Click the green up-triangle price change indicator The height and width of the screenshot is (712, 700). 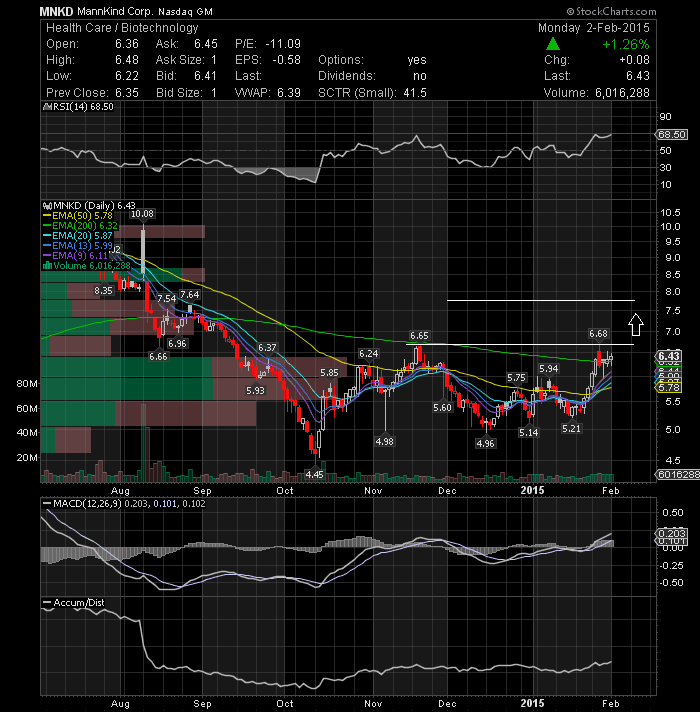pos(552,44)
